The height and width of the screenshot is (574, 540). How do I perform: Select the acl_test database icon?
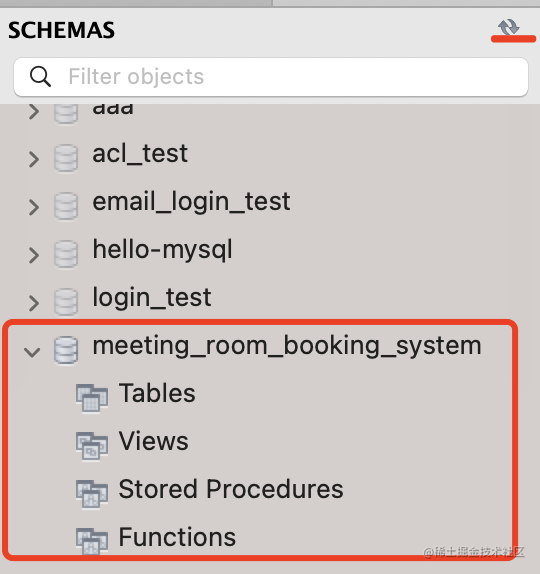66,158
